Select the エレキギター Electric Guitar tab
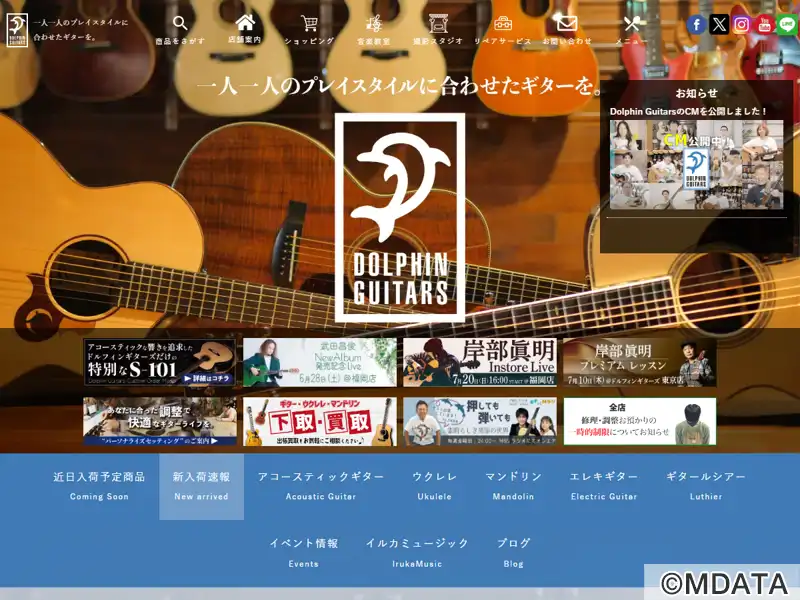800x600 pixels. click(604, 486)
